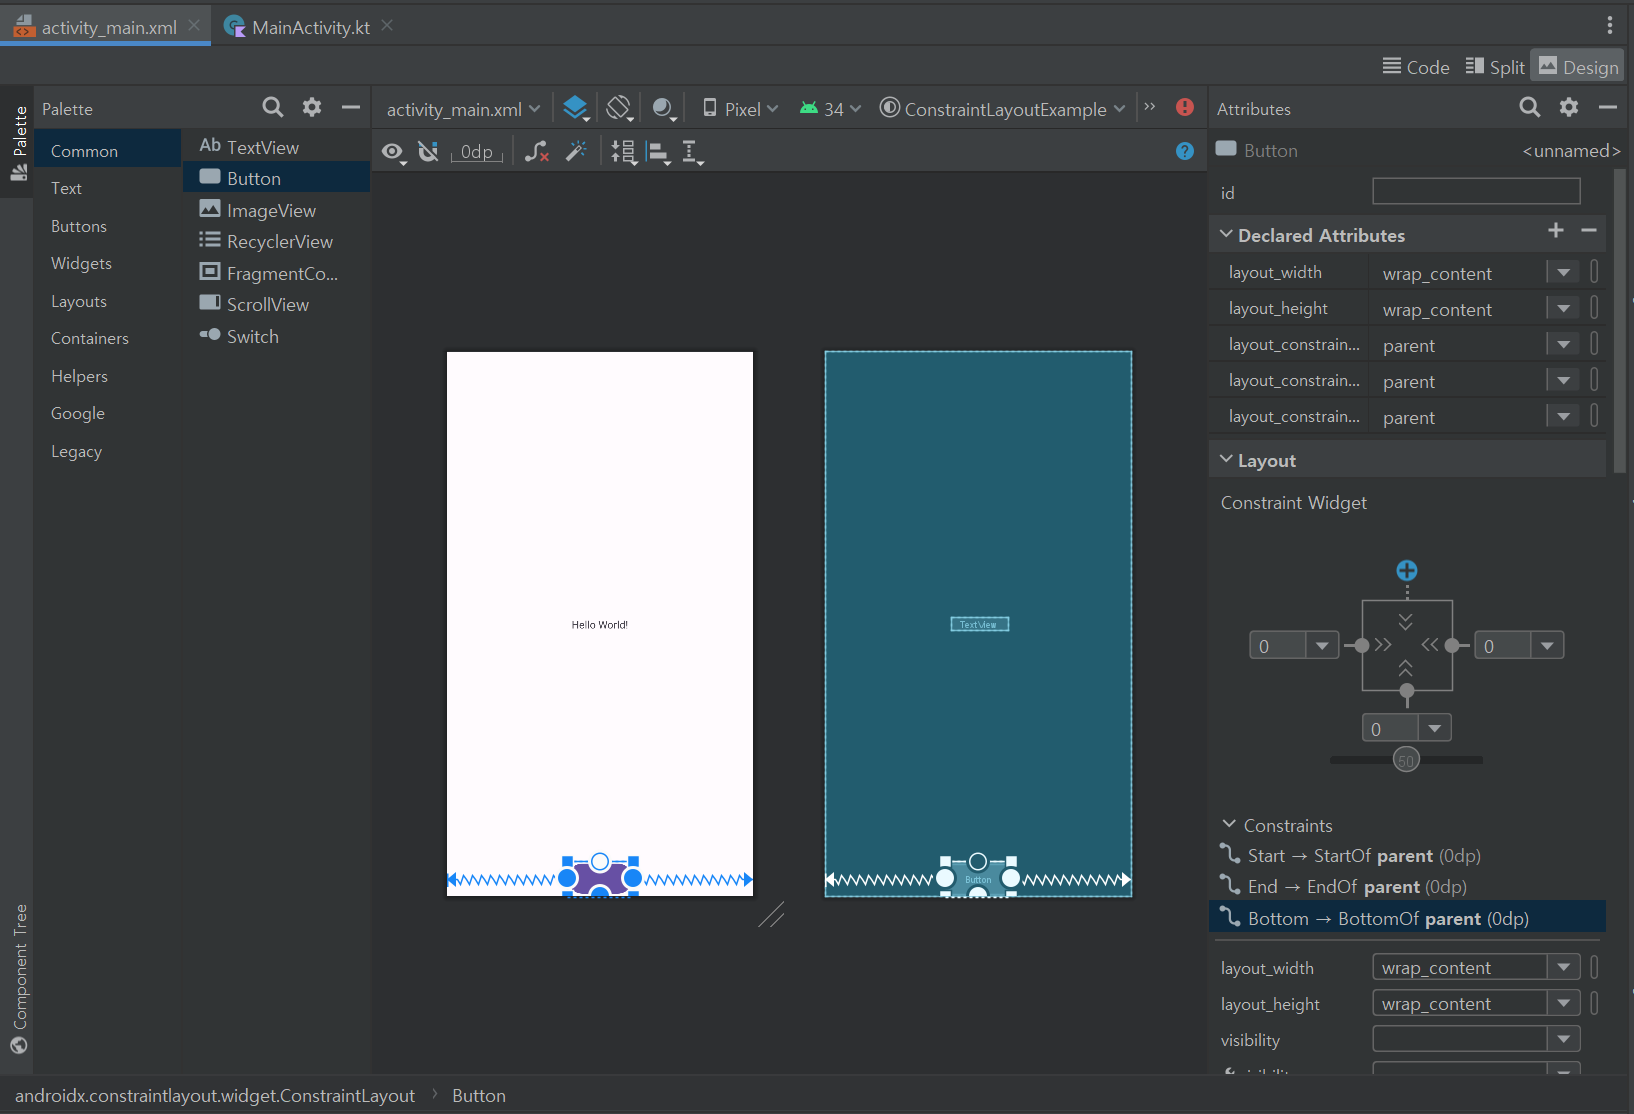Open activity_main.xml file variant dropdown
Viewport: 1634px width, 1114px height.
tap(464, 109)
